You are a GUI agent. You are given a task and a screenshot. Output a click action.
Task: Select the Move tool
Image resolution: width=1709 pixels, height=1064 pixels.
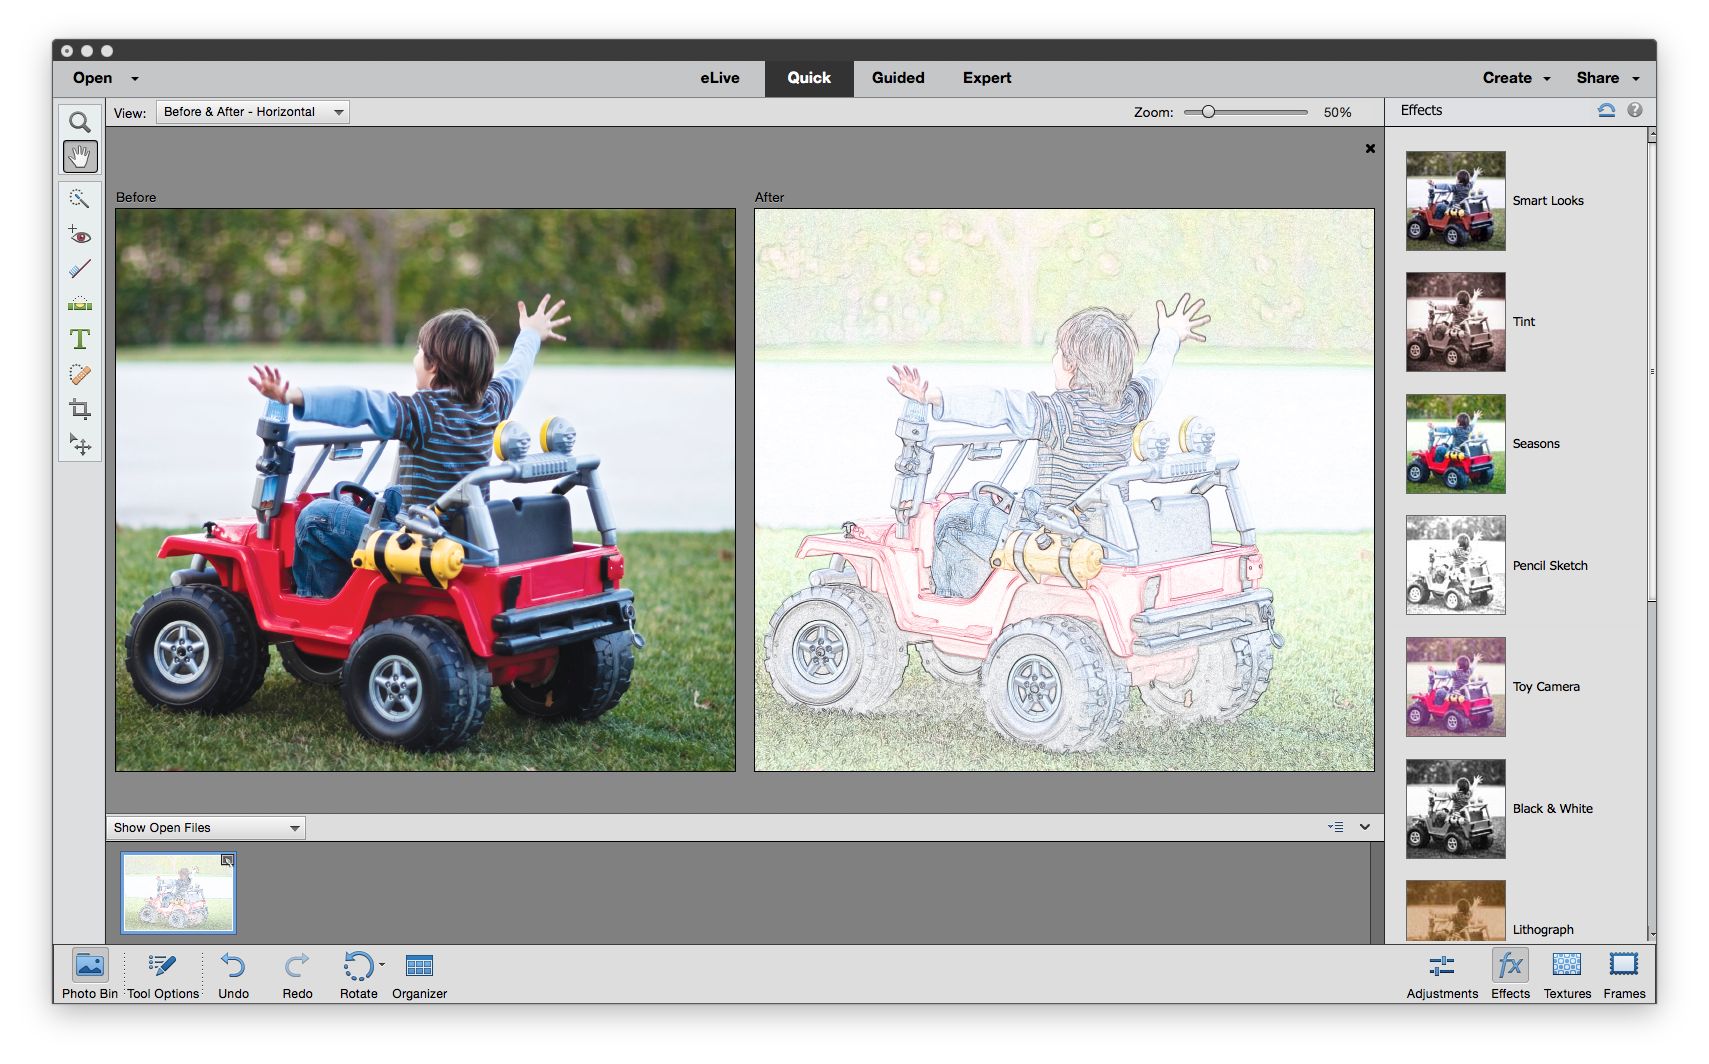(x=80, y=444)
